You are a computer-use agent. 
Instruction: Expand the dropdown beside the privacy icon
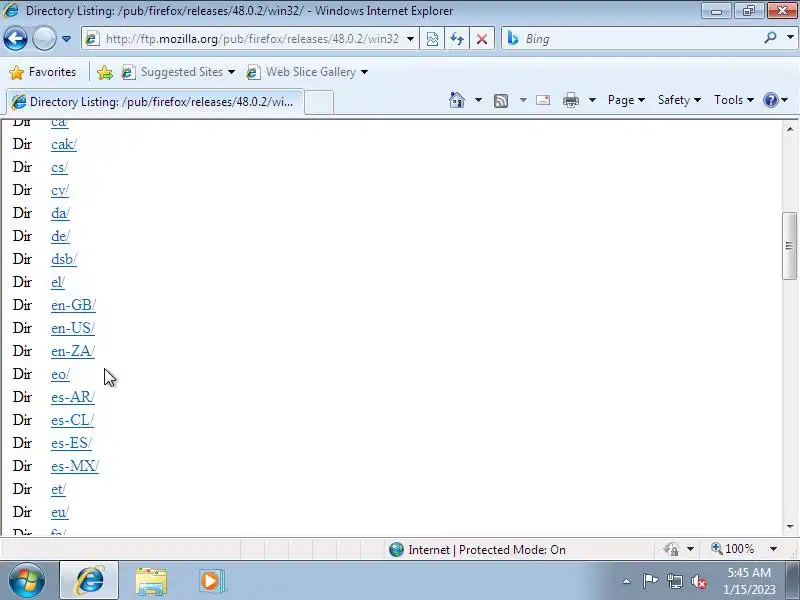(x=690, y=549)
